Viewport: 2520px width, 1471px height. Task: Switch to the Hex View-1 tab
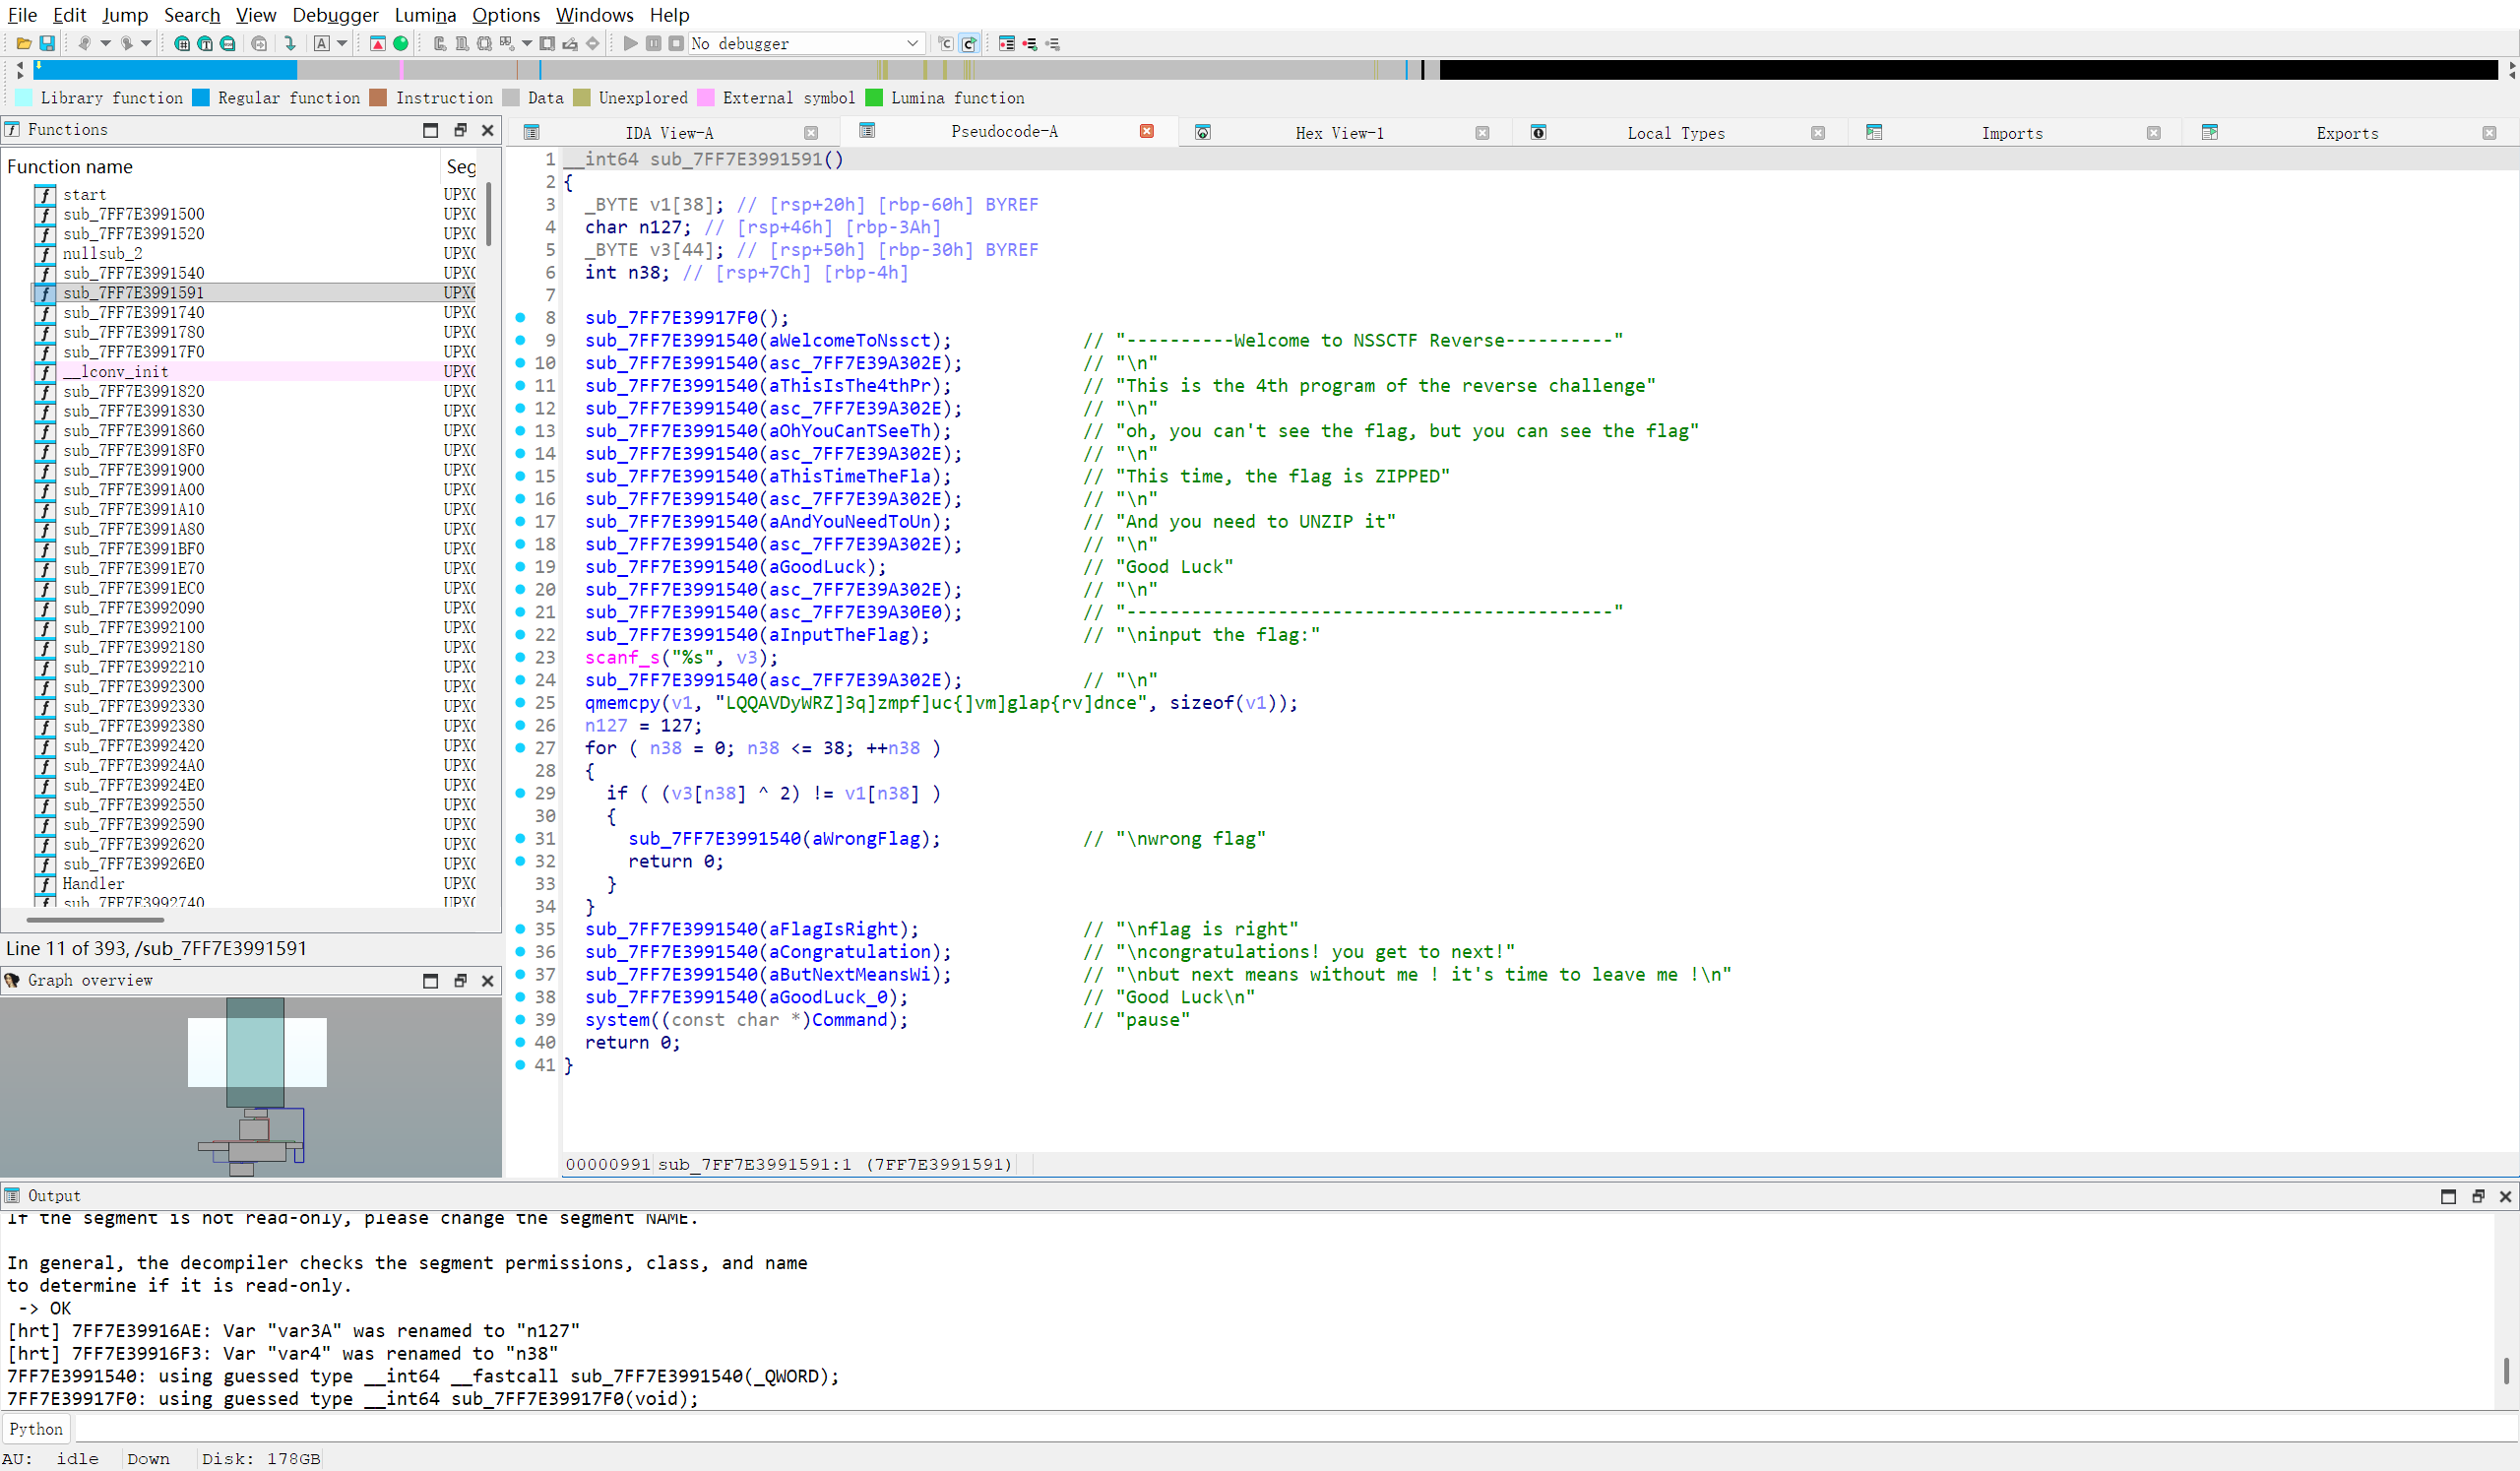[1338, 133]
